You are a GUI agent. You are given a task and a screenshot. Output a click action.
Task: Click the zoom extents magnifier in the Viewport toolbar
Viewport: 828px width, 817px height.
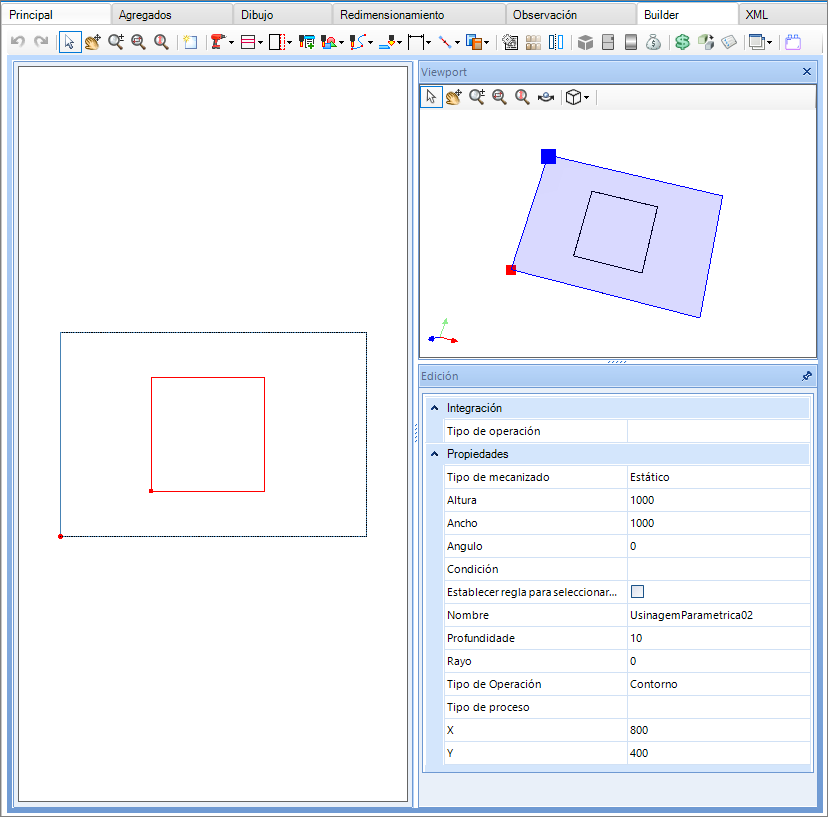click(522, 97)
